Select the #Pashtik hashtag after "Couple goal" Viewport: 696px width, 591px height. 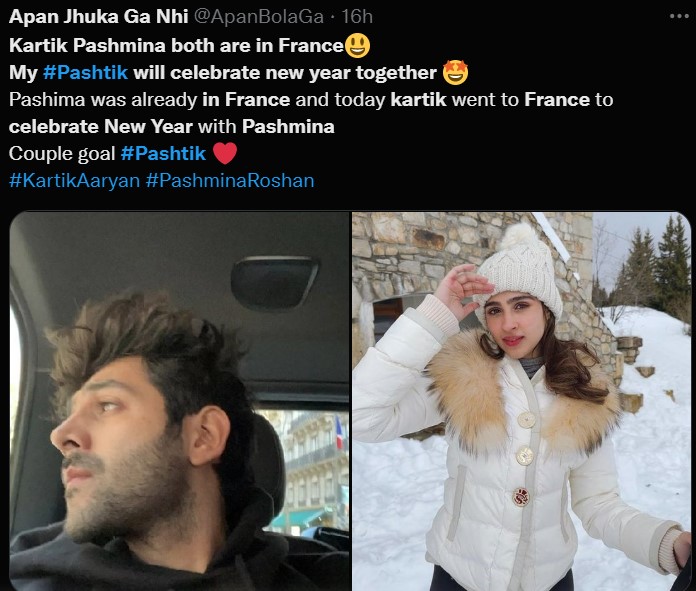click(x=163, y=154)
